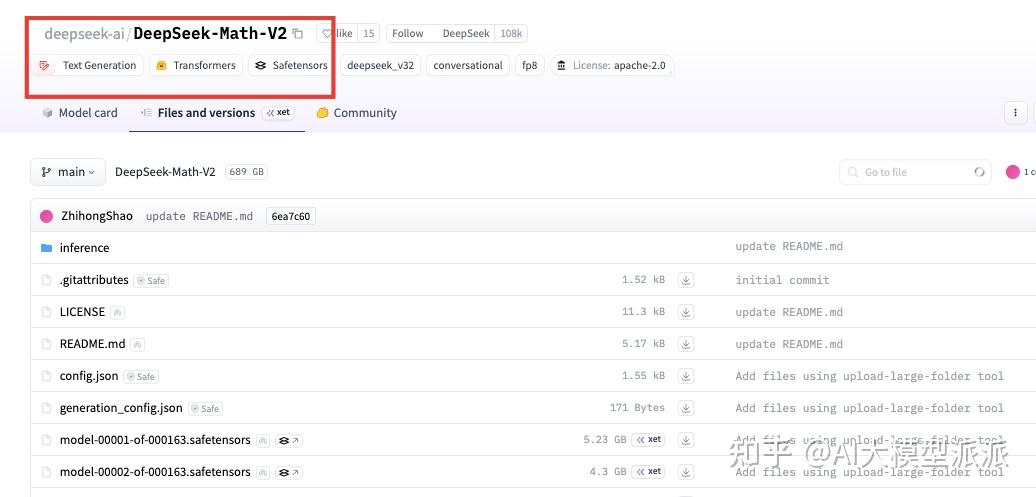Click scan badge icon beside model-00001 file

(263, 440)
